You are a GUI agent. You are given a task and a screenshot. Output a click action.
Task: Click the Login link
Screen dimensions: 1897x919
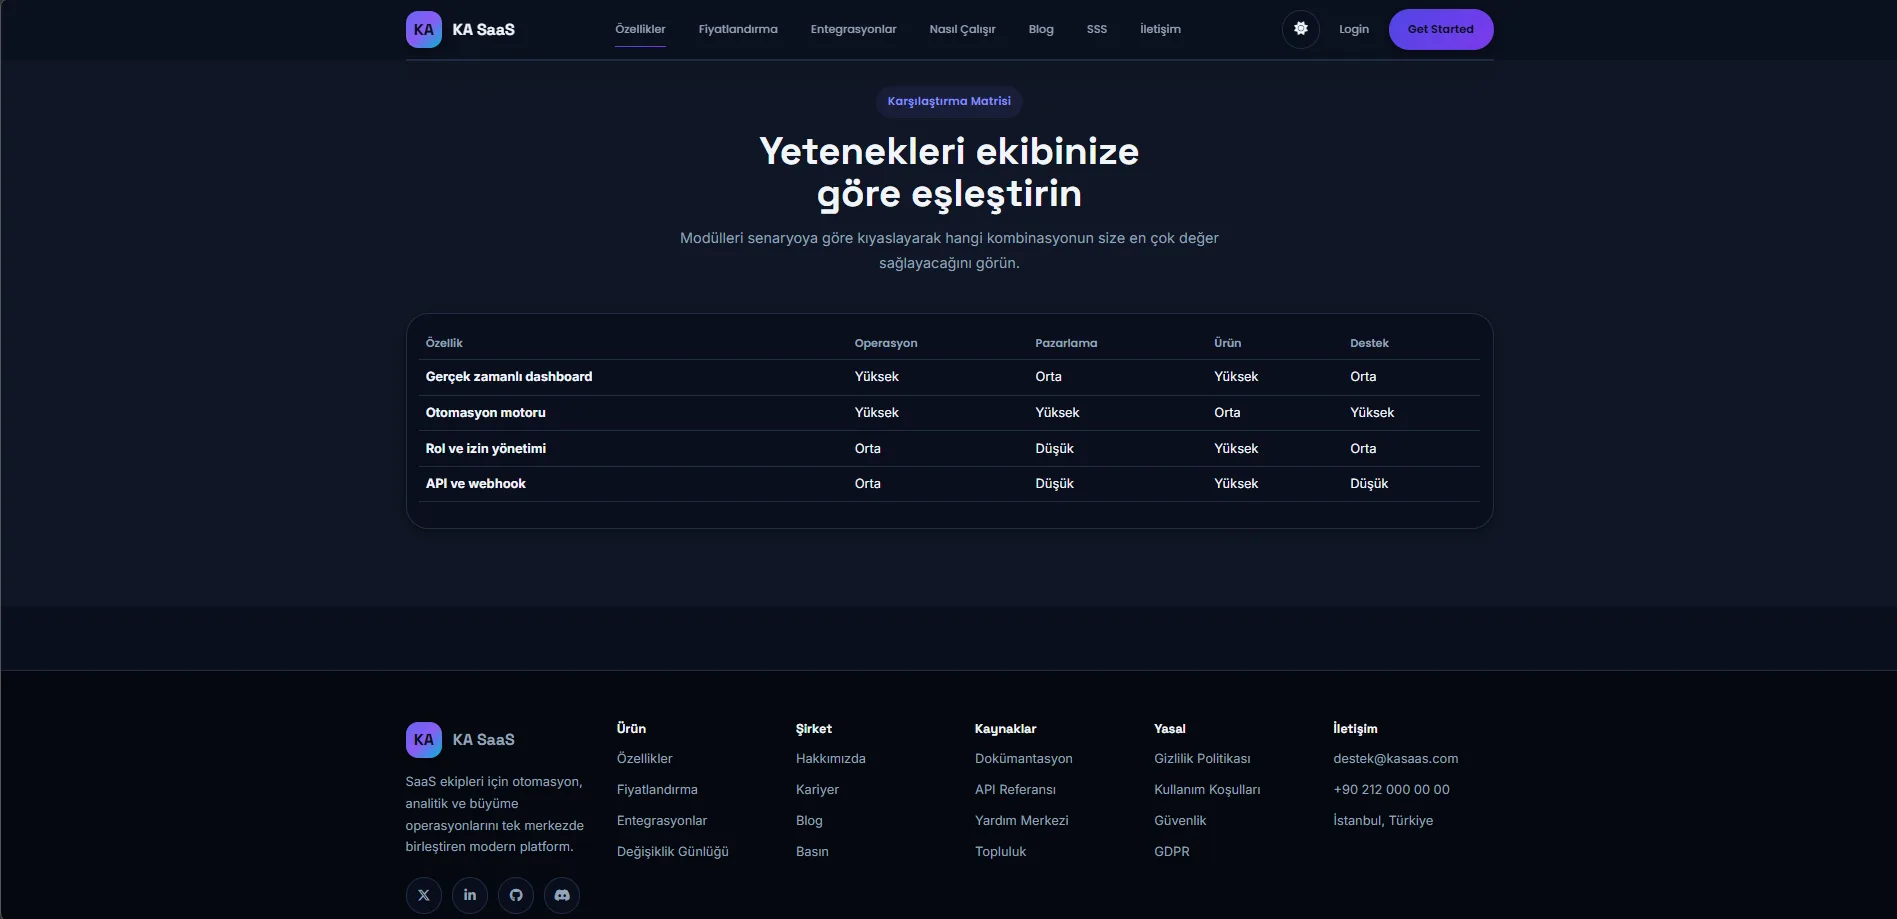pyautogui.click(x=1353, y=29)
